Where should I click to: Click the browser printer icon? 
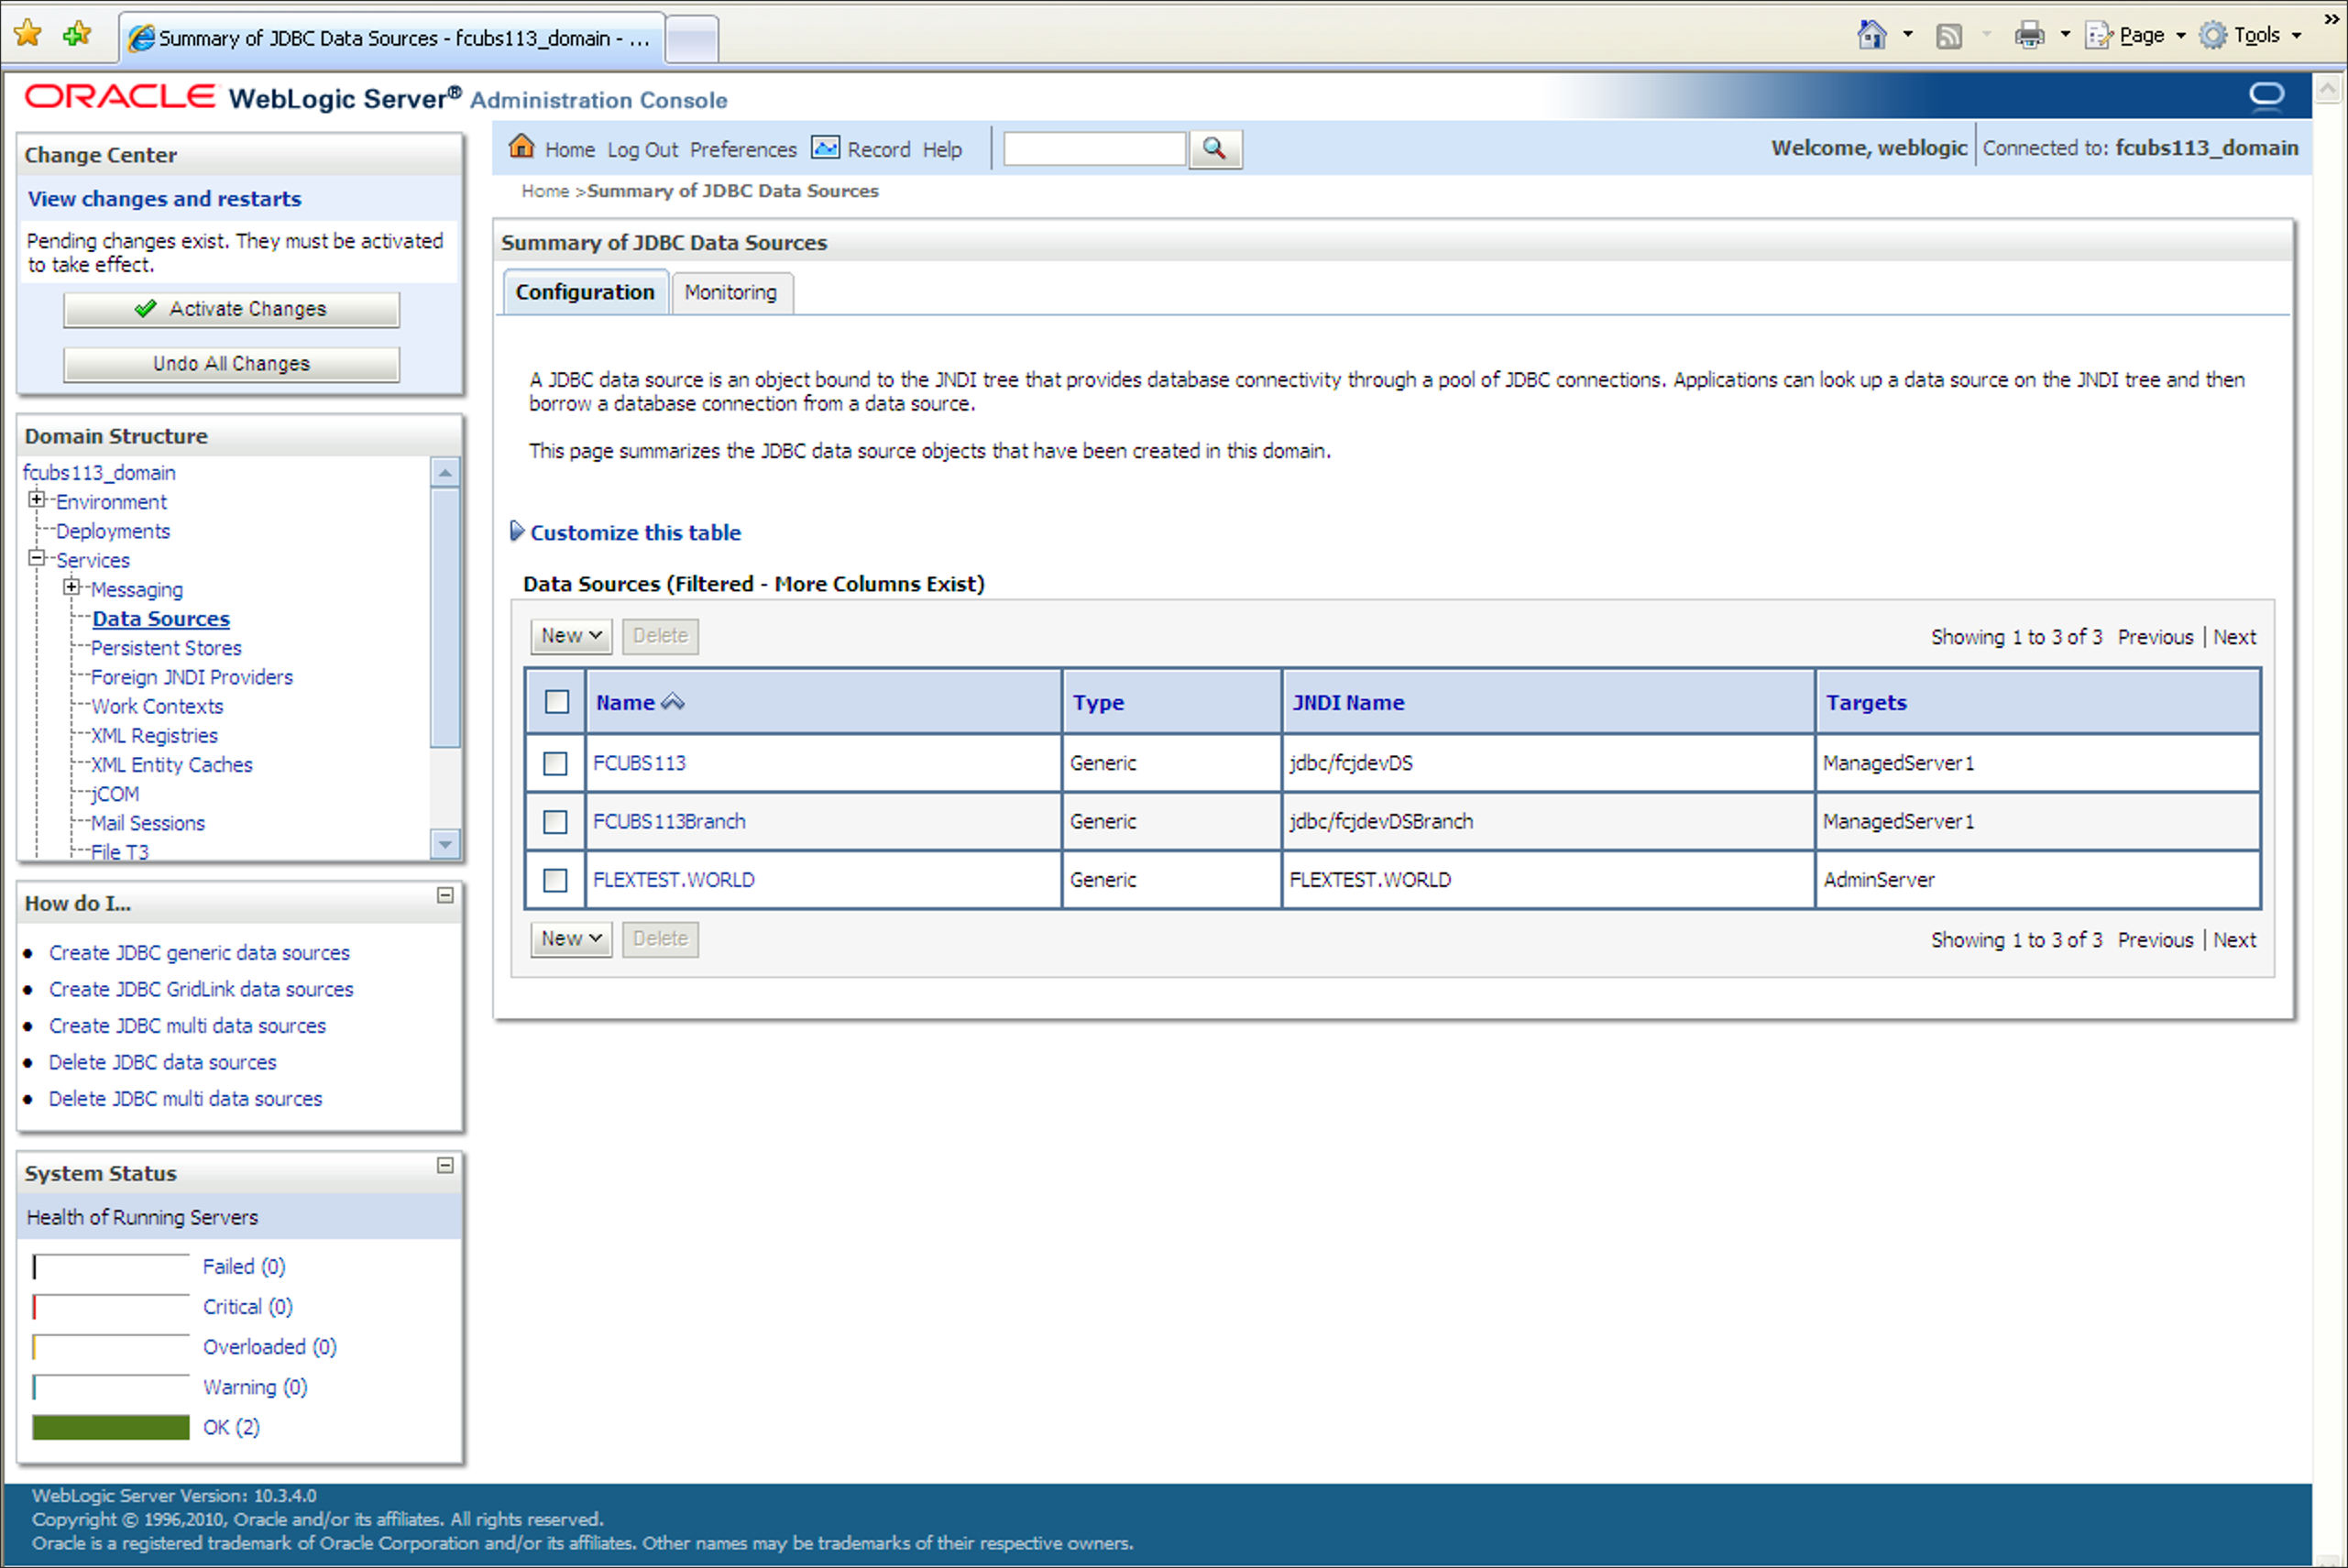point(2028,36)
